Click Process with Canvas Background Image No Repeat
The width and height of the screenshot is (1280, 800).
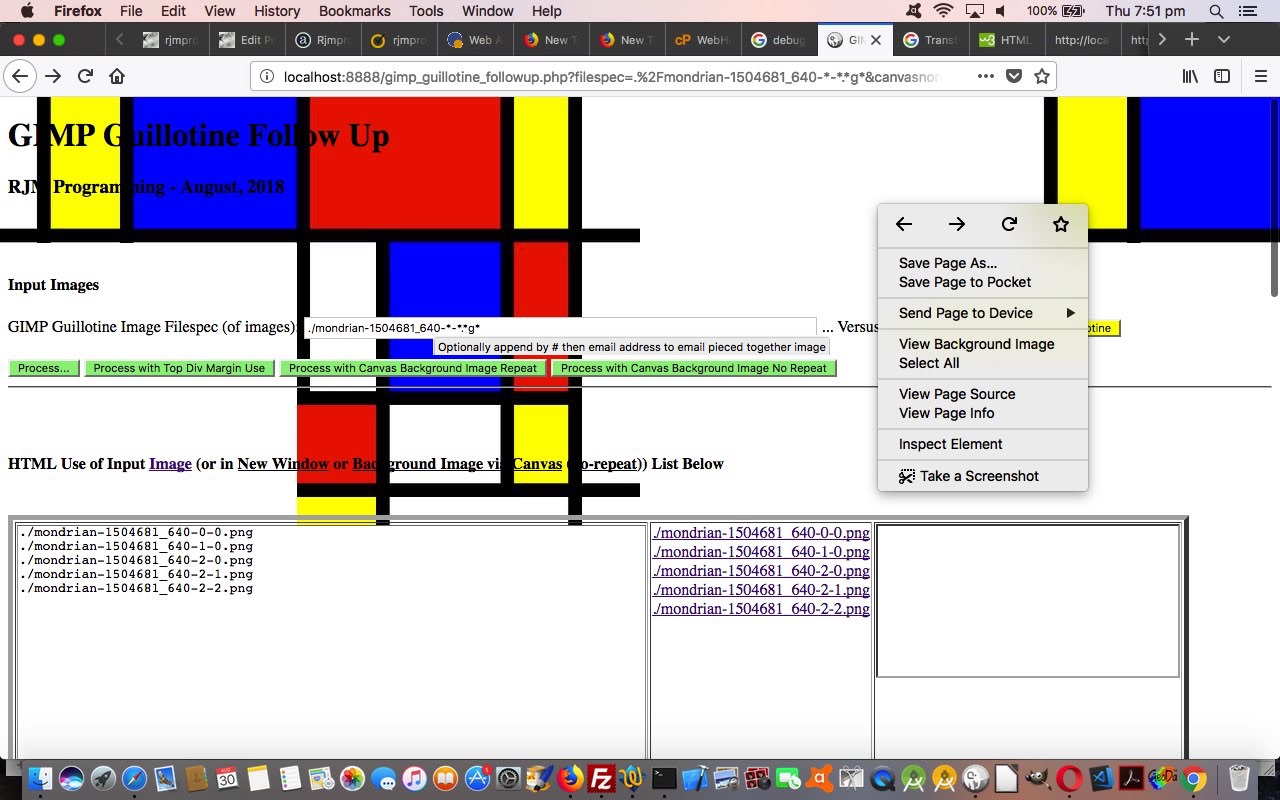click(x=694, y=368)
